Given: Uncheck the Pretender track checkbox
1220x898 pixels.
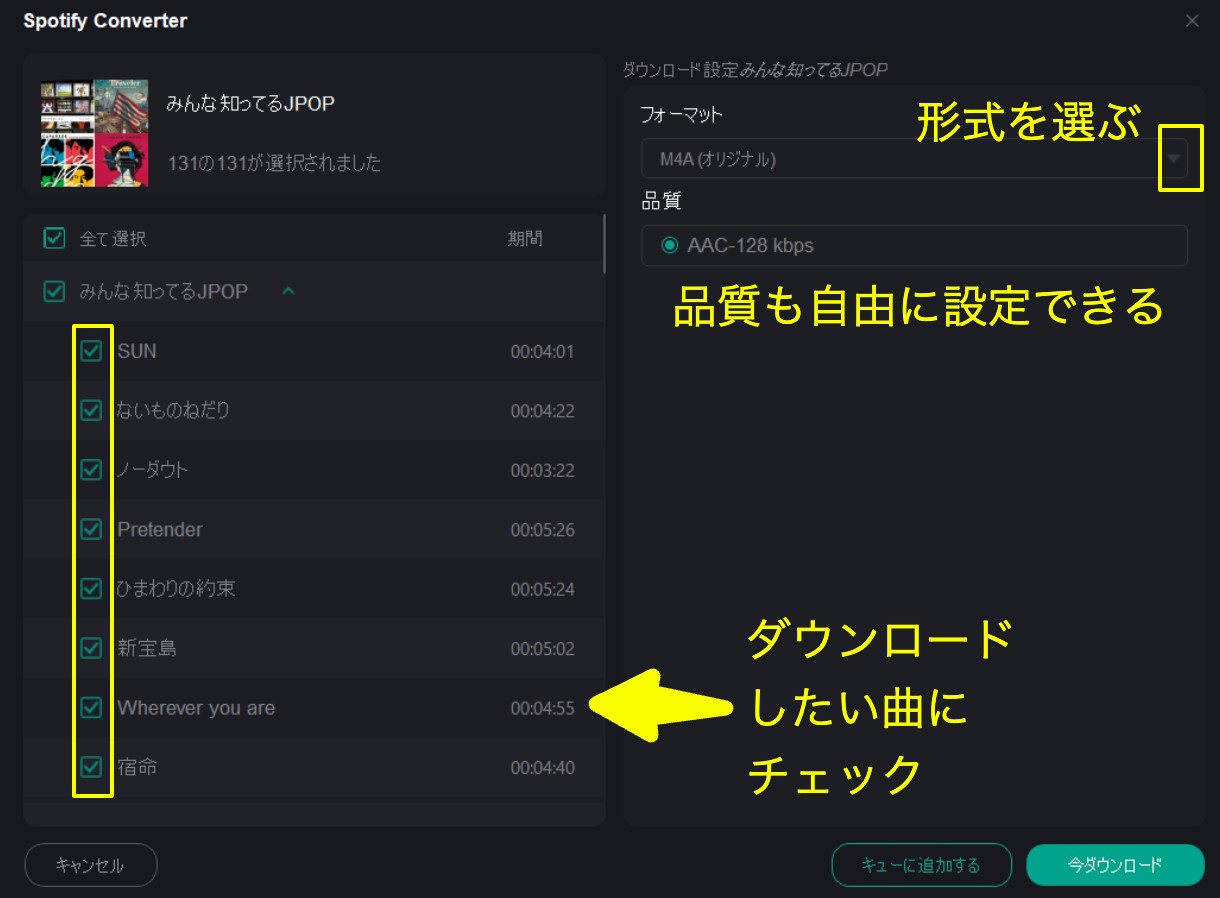Looking at the screenshot, I should [x=91, y=529].
